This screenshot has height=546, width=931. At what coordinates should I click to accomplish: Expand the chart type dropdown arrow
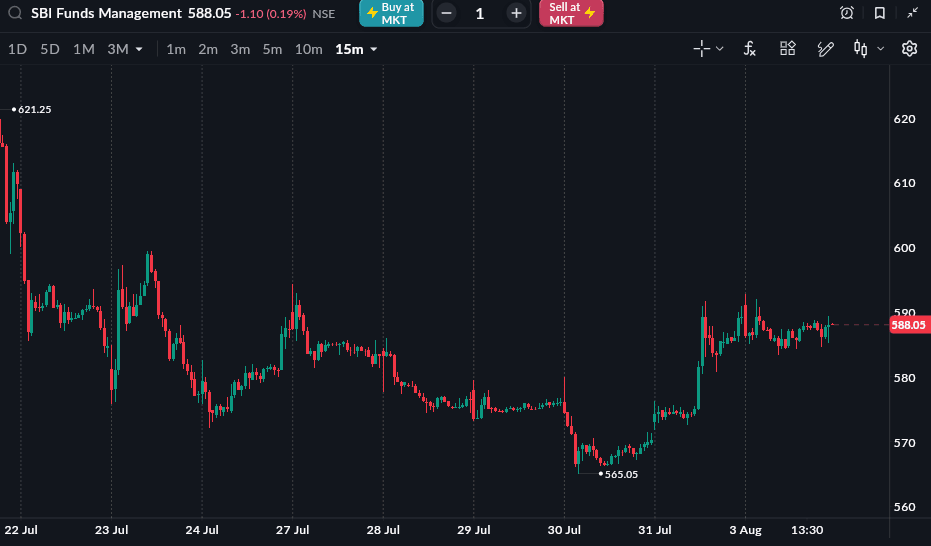pos(881,49)
